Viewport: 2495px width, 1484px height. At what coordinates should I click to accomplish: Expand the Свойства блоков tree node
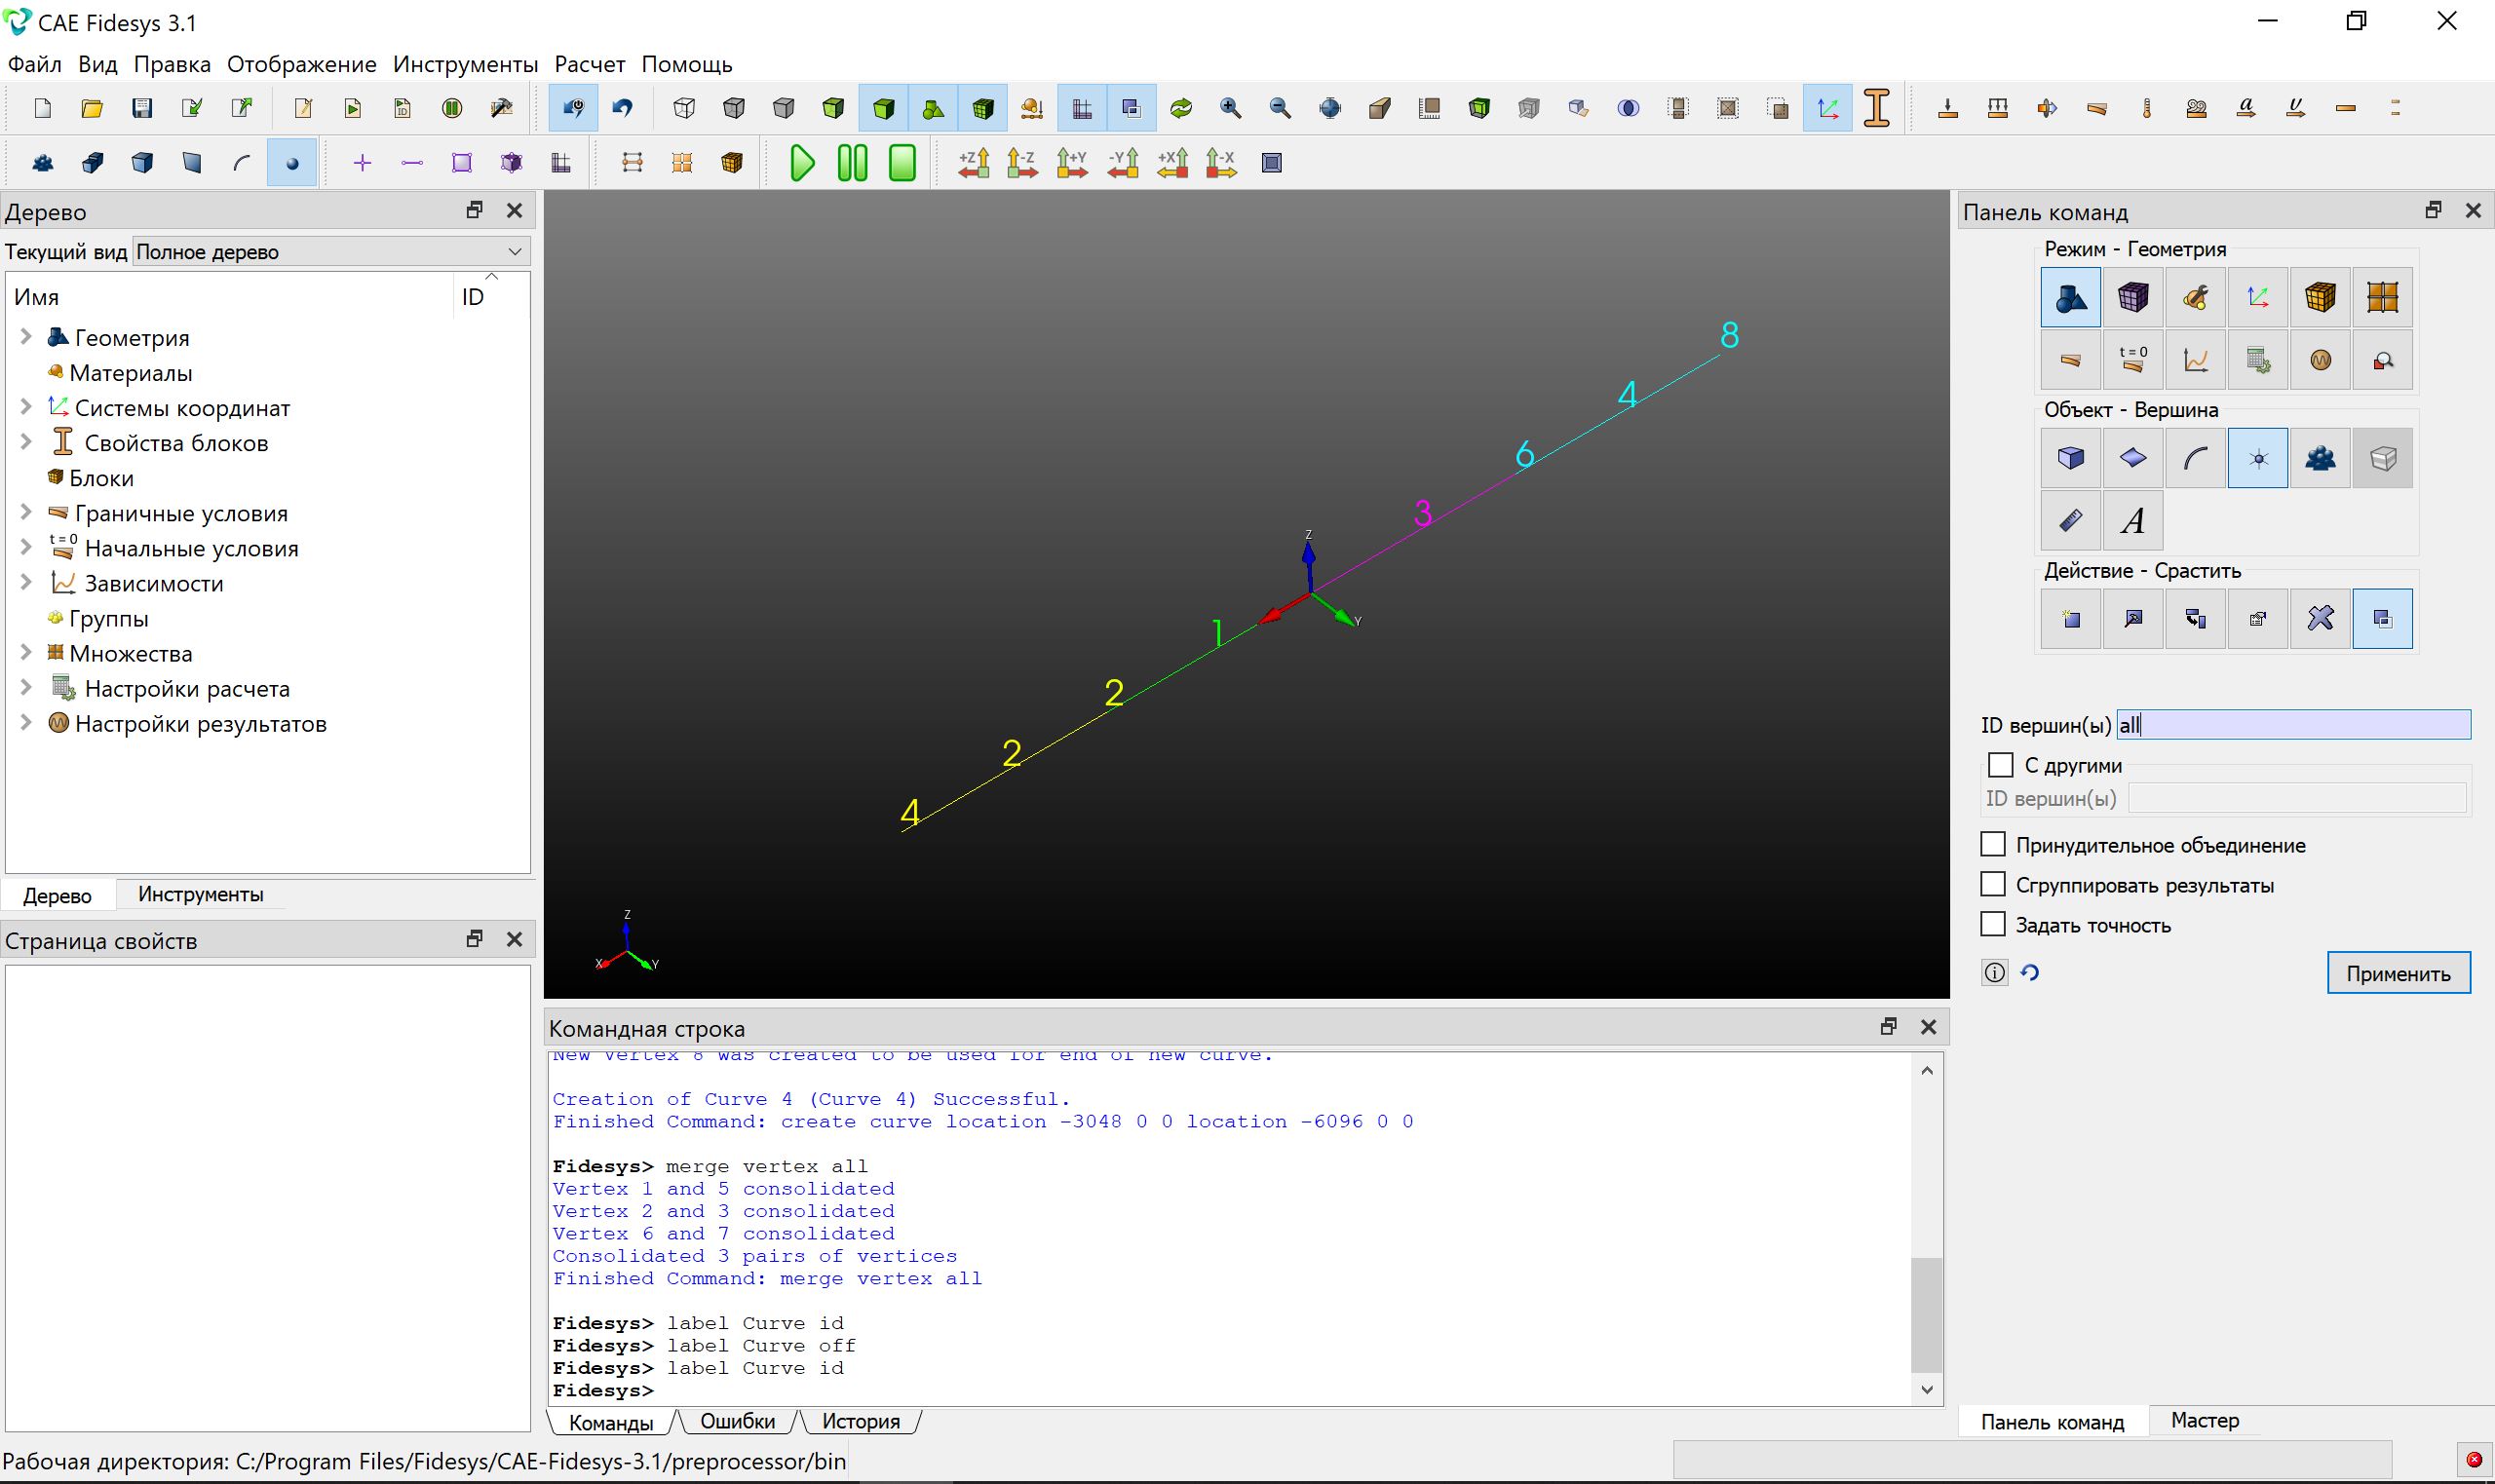(26, 442)
